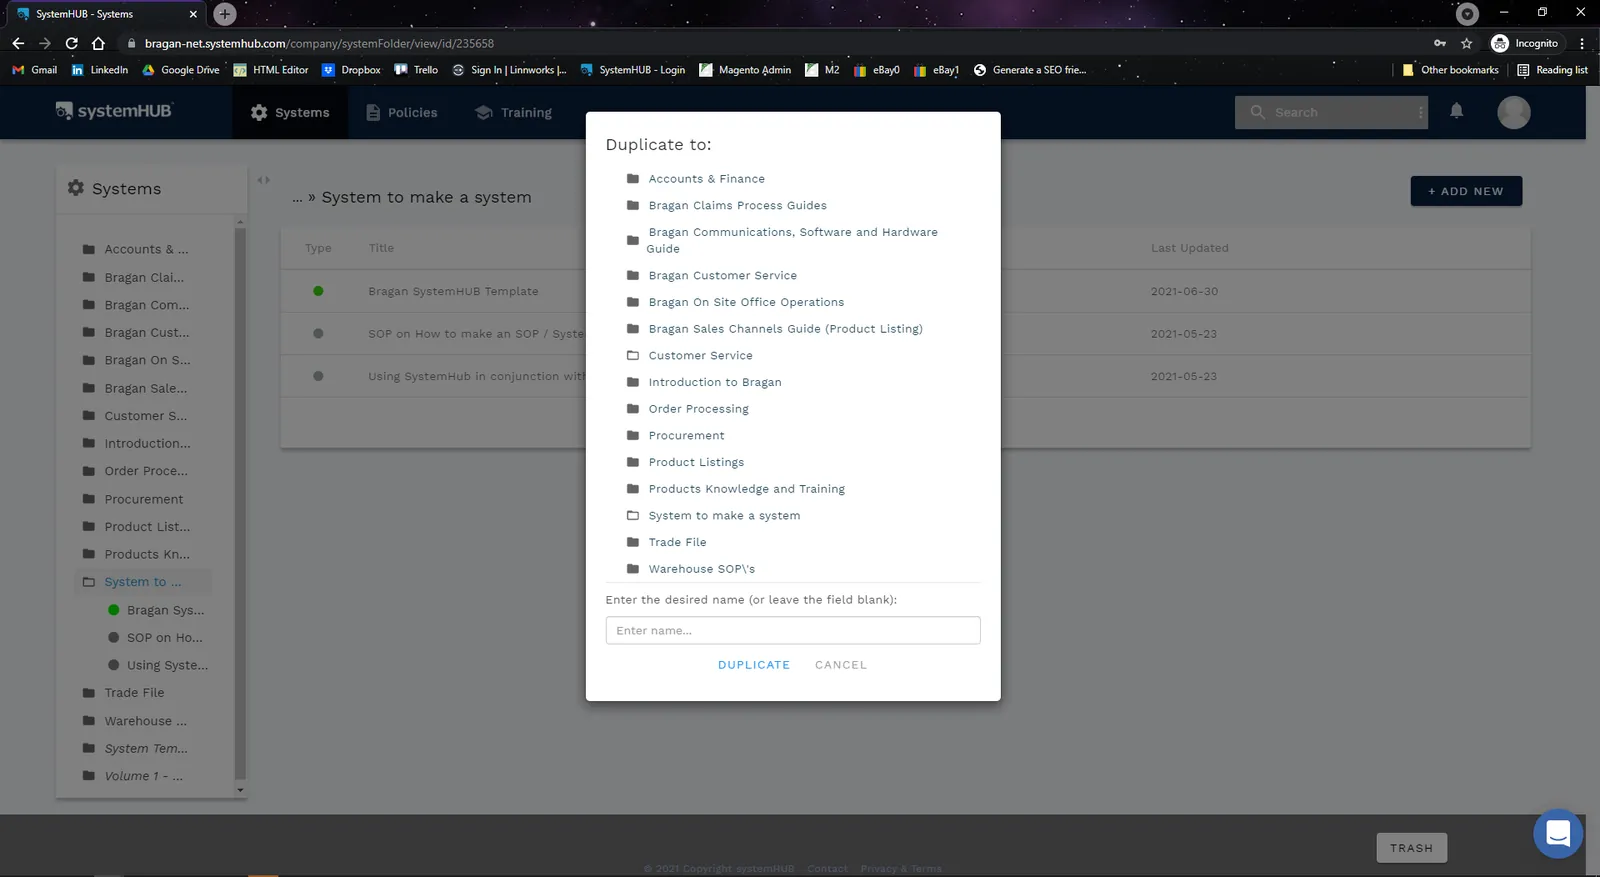Image resolution: width=1600 pixels, height=877 pixels.
Task: Open new browser tab with plus
Action: (225, 14)
